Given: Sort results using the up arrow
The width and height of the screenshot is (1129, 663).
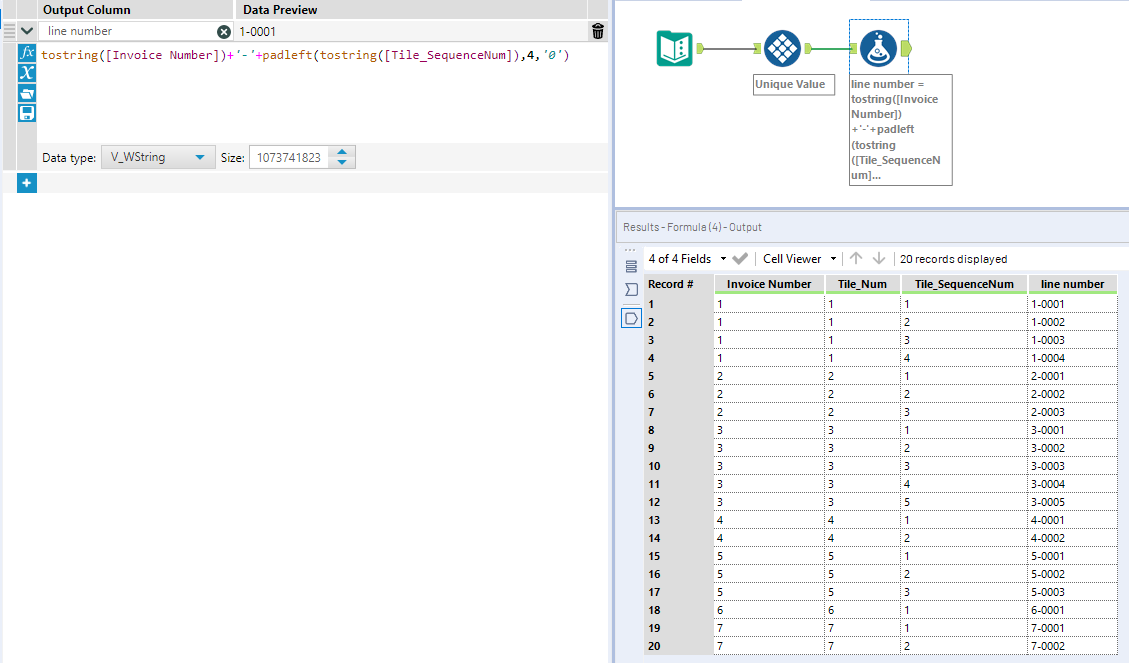Looking at the screenshot, I should [x=855, y=258].
